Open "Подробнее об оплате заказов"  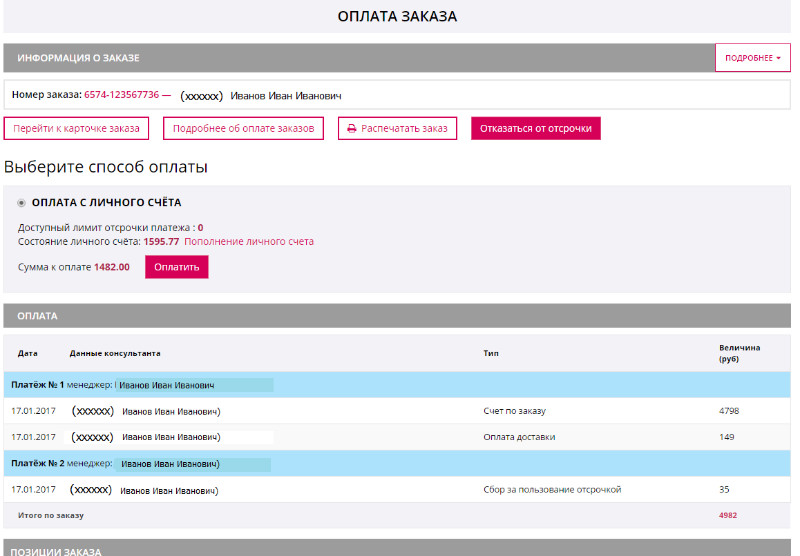pyautogui.click(x=243, y=129)
